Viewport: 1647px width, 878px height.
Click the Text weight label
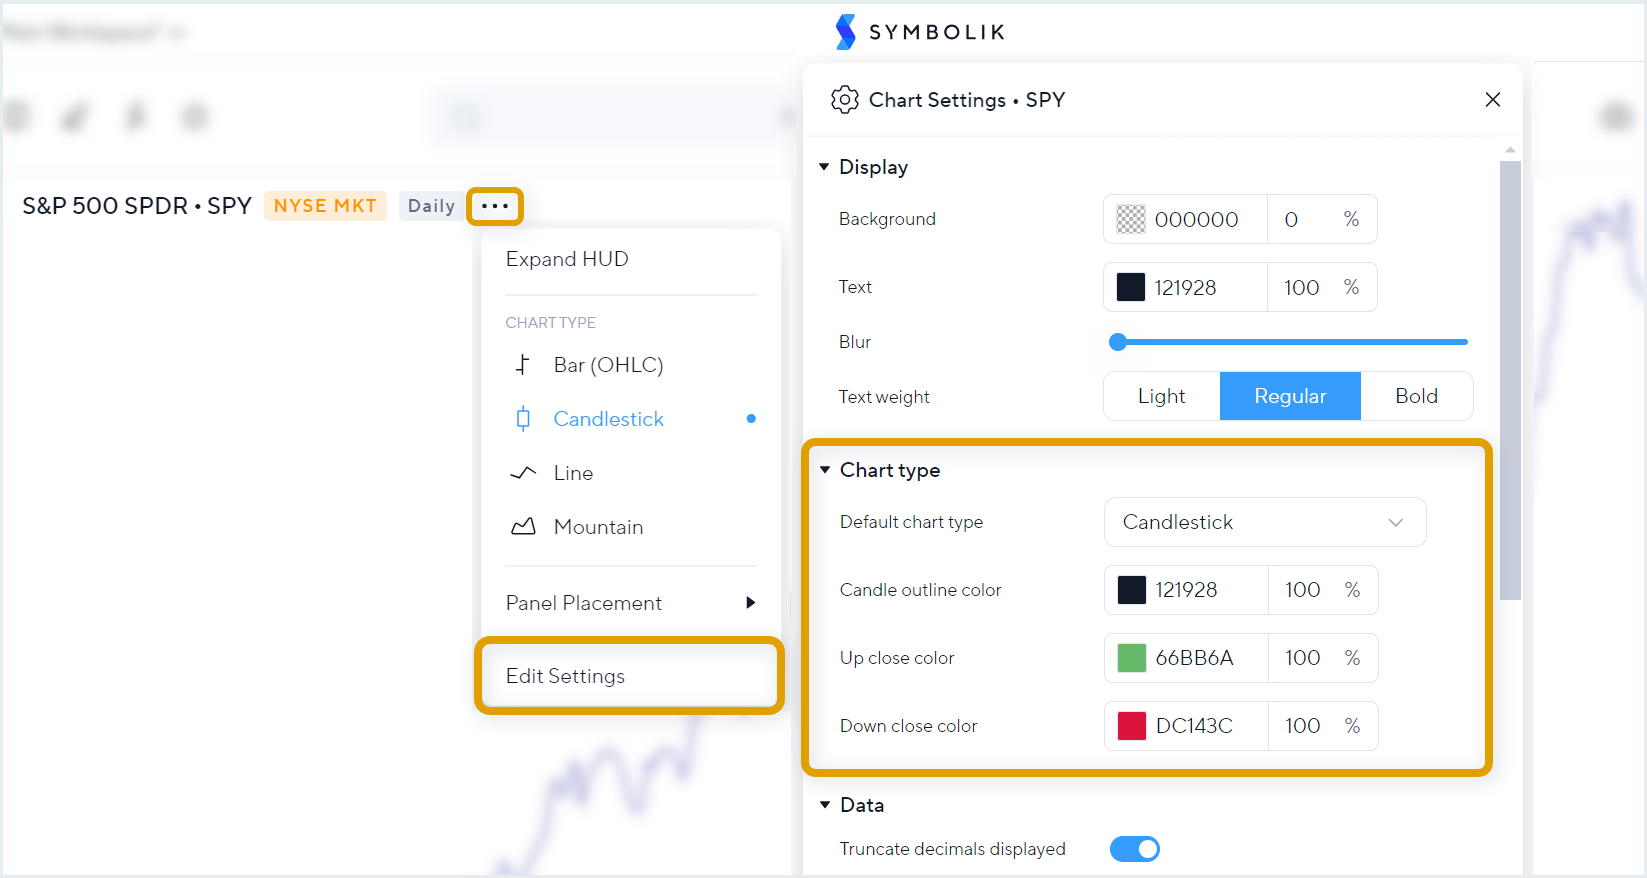tap(884, 397)
